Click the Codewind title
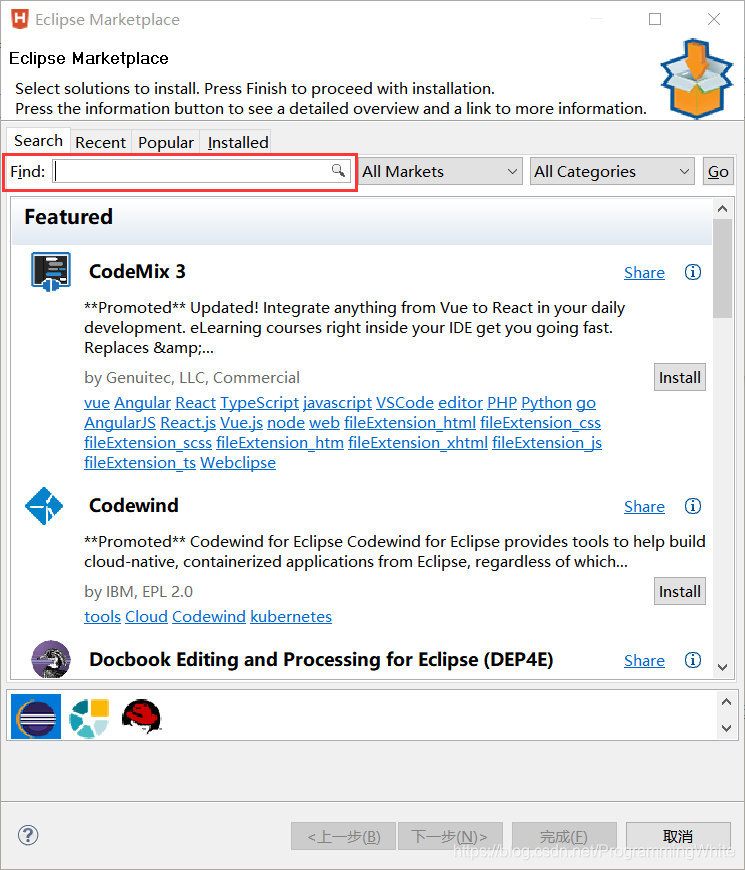The height and width of the screenshot is (870, 745). (x=134, y=505)
